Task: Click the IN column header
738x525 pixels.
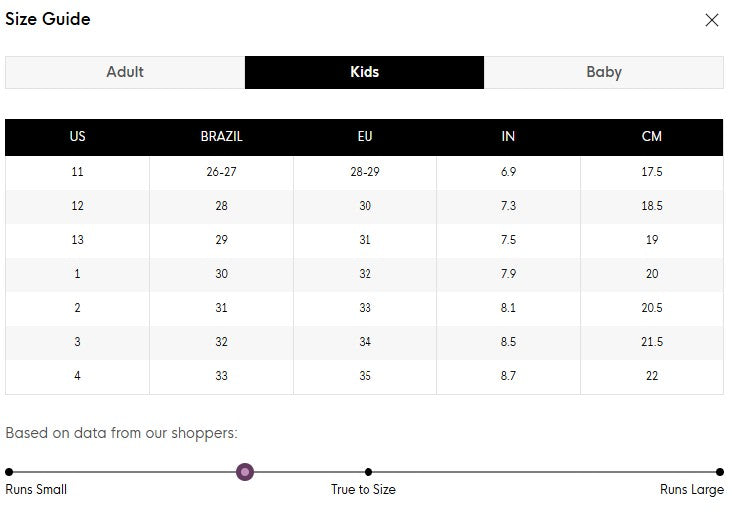Action: tap(508, 137)
